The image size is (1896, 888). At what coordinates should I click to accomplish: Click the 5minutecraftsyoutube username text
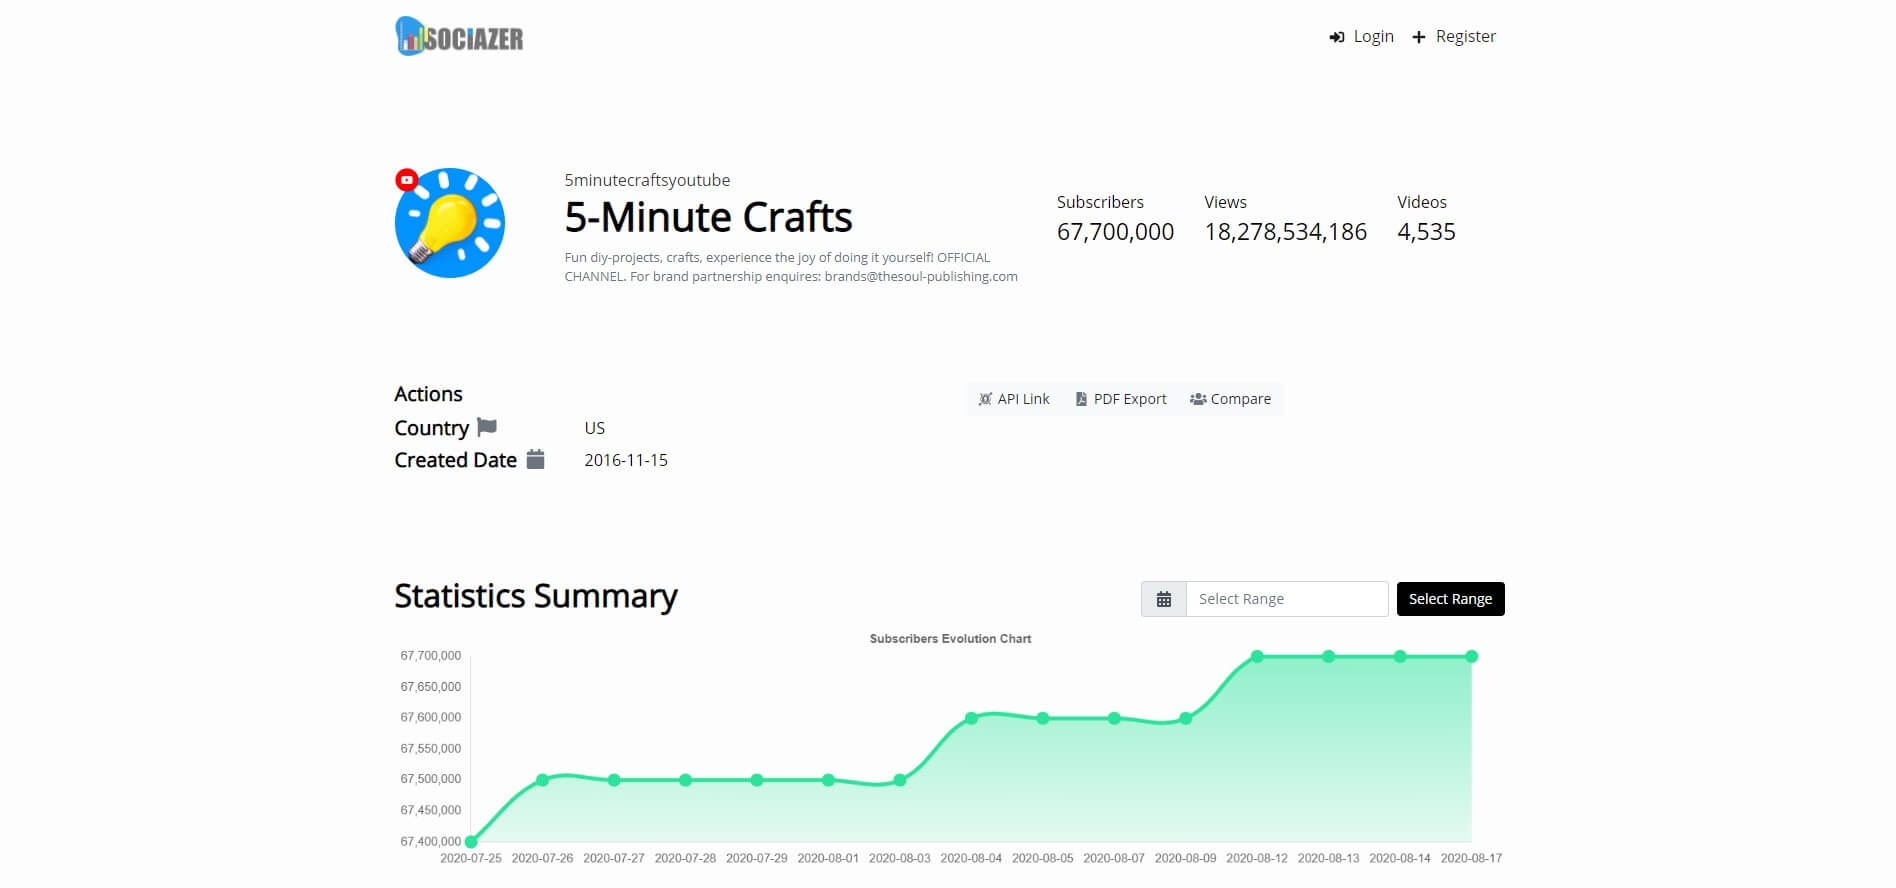click(x=647, y=180)
